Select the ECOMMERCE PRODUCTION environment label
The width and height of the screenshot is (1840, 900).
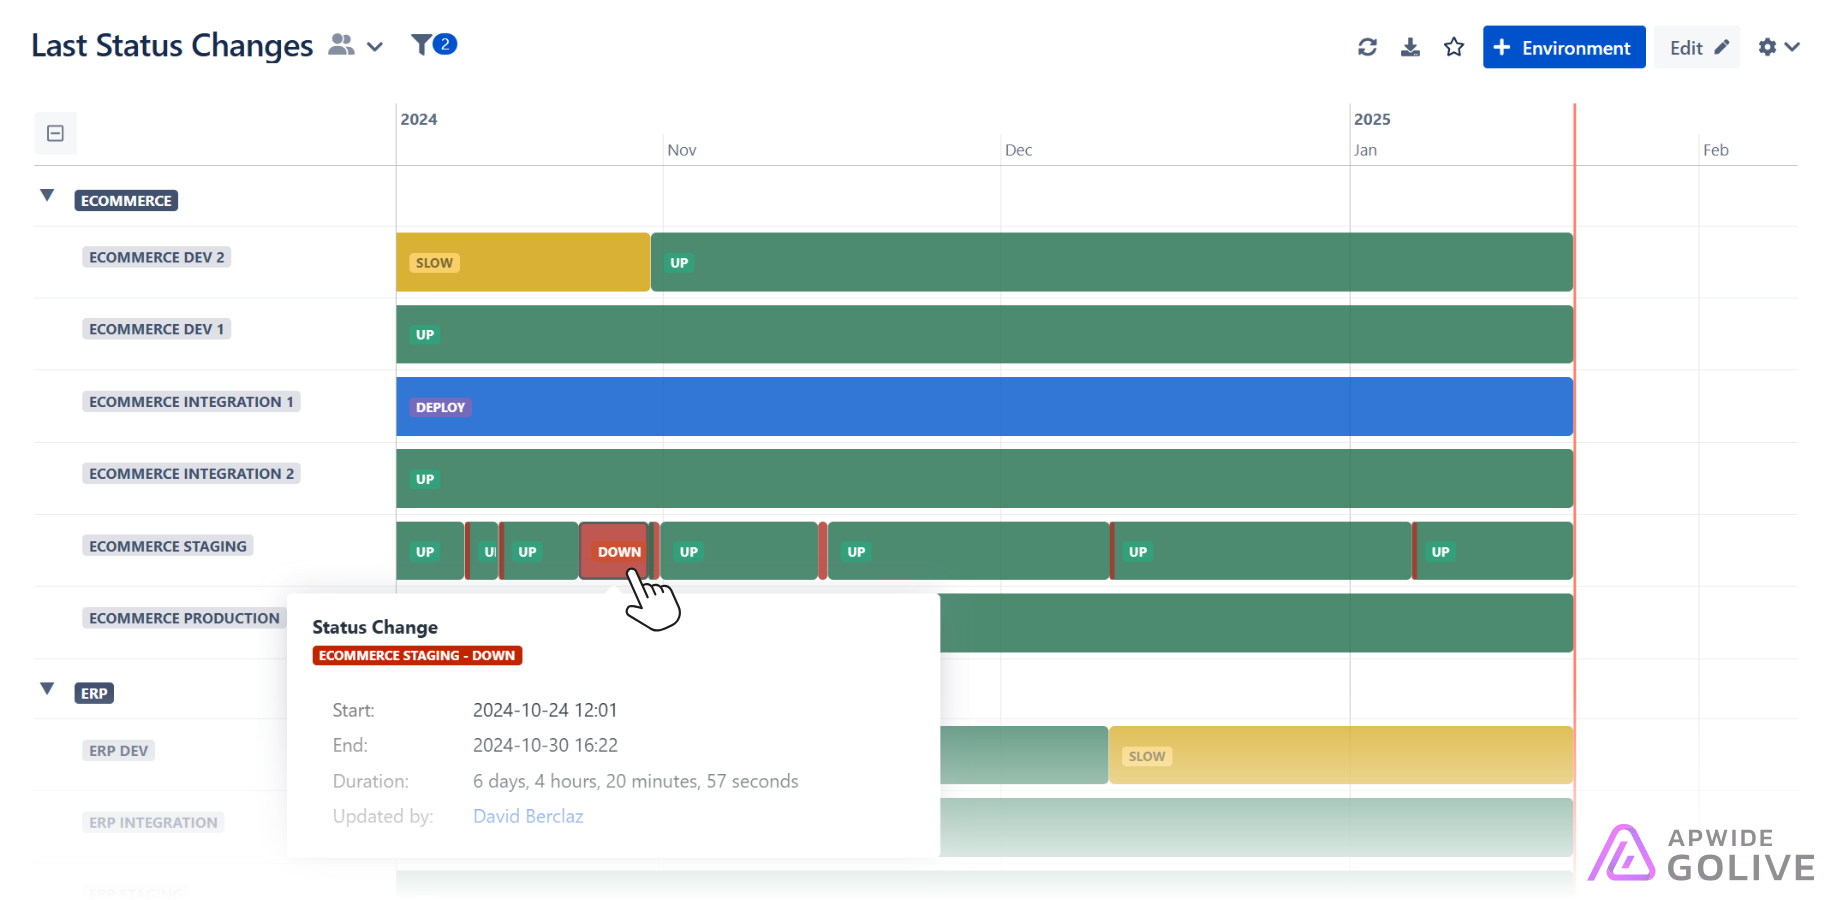[x=184, y=618]
